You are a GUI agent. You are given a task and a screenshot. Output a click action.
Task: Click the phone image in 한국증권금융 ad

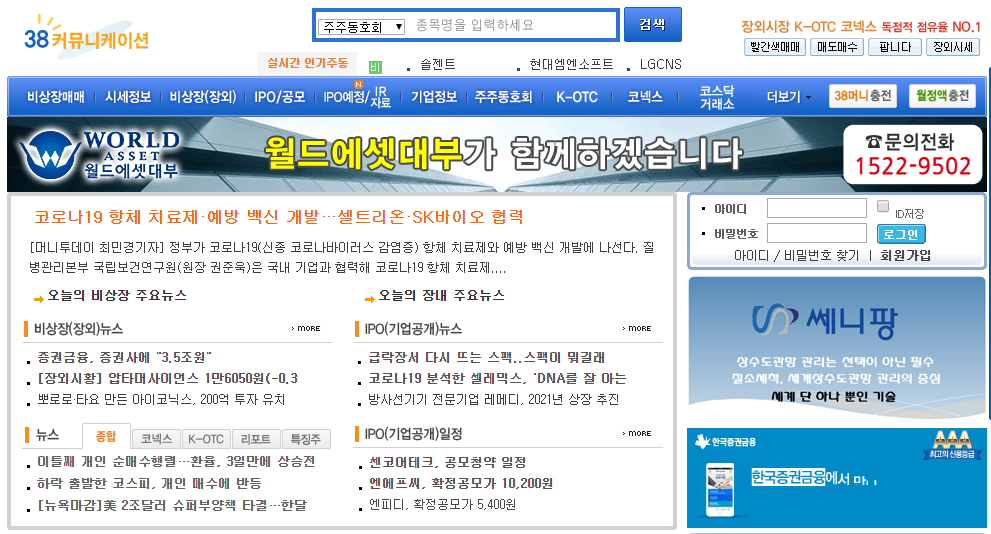720,489
